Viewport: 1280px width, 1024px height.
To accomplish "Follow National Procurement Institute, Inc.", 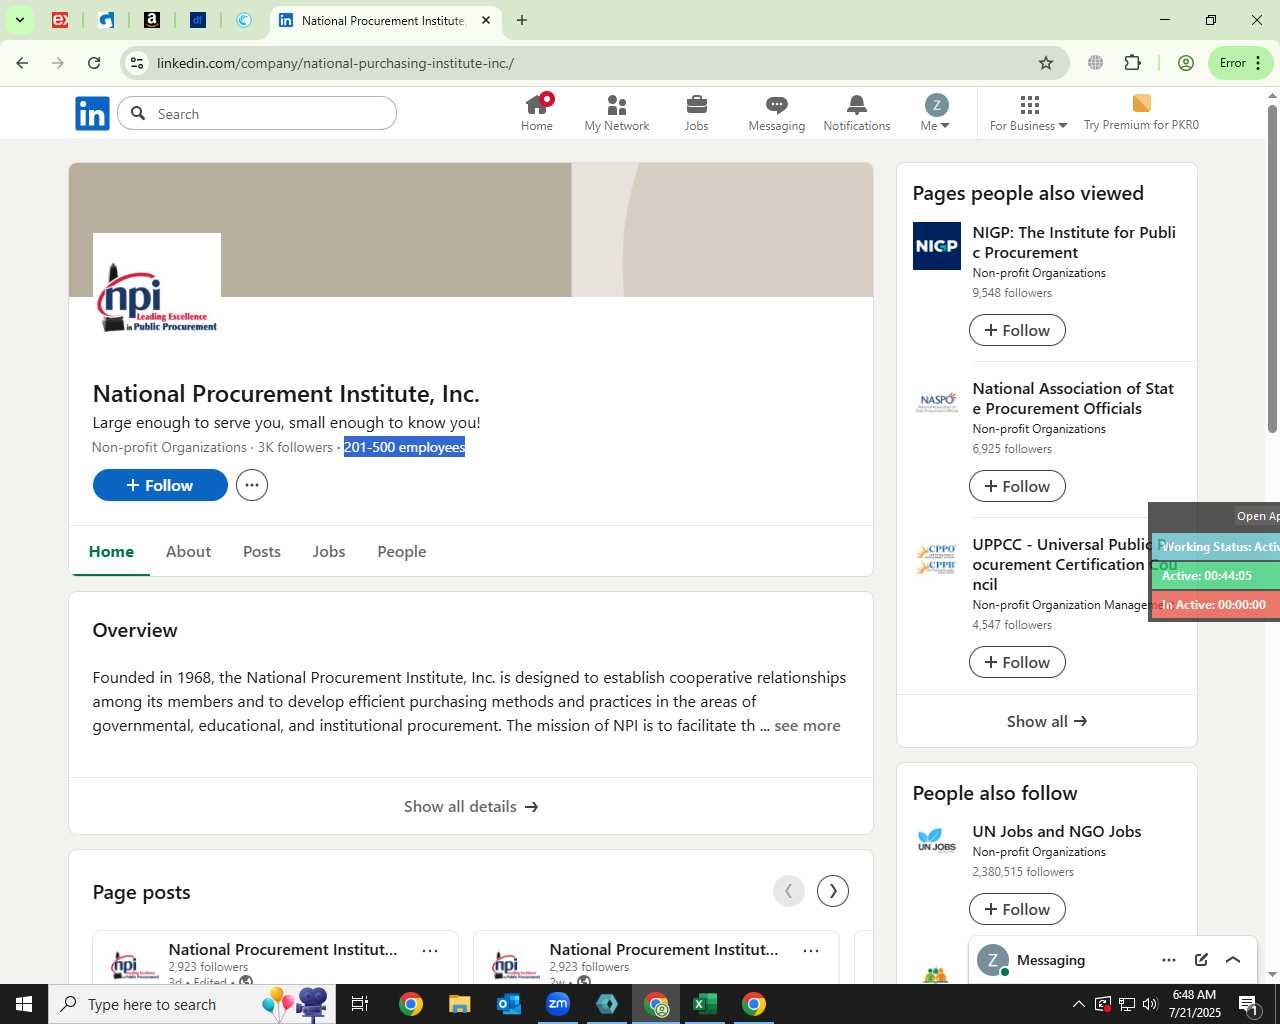I will pyautogui.click(x=160, y=485).
